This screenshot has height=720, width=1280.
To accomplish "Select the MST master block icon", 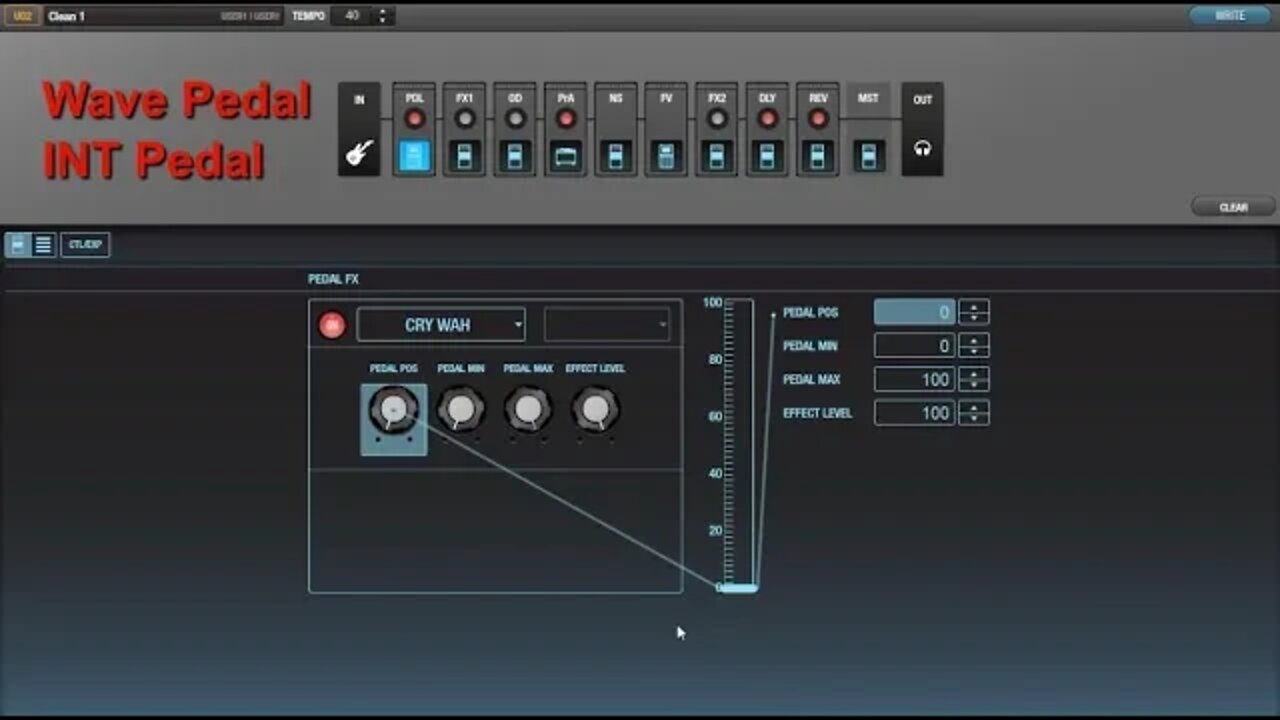I will tap(868, 155).
